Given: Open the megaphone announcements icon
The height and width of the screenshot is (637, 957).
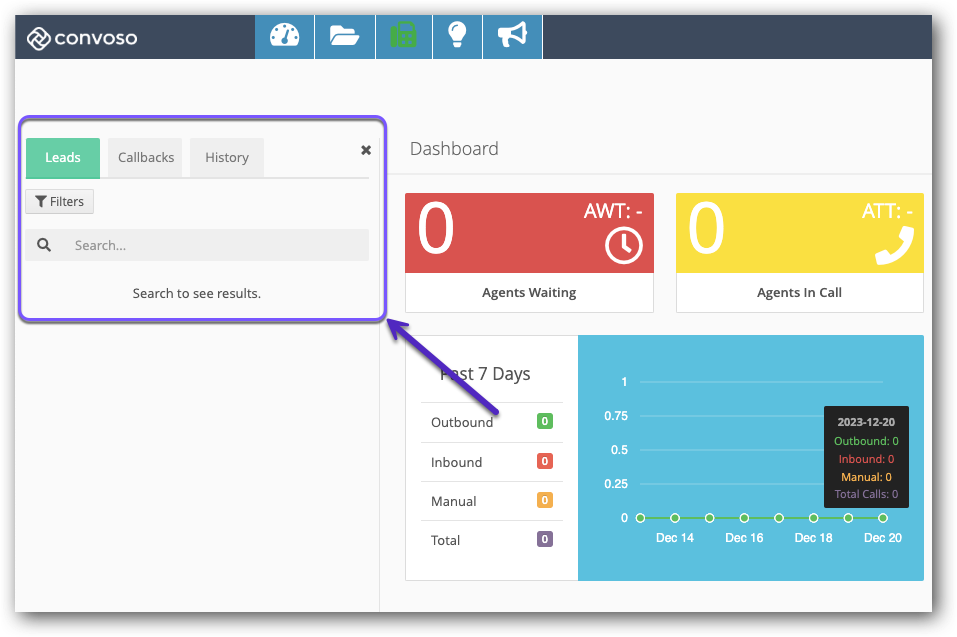Looking at the screenshot, I should pos(512,37).
